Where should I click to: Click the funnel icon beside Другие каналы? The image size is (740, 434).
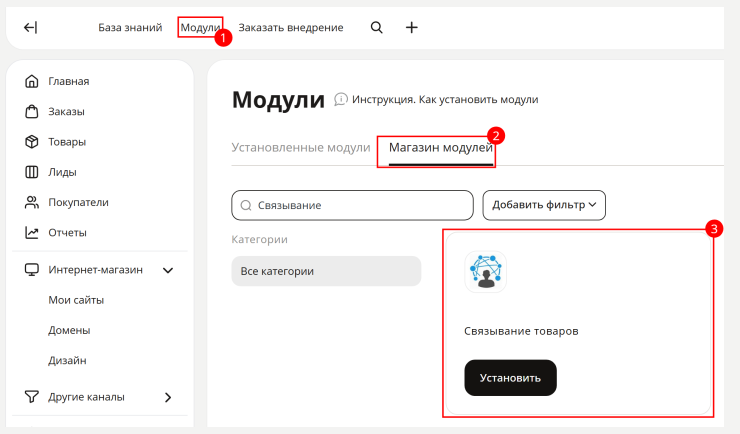tap(32, 397)
